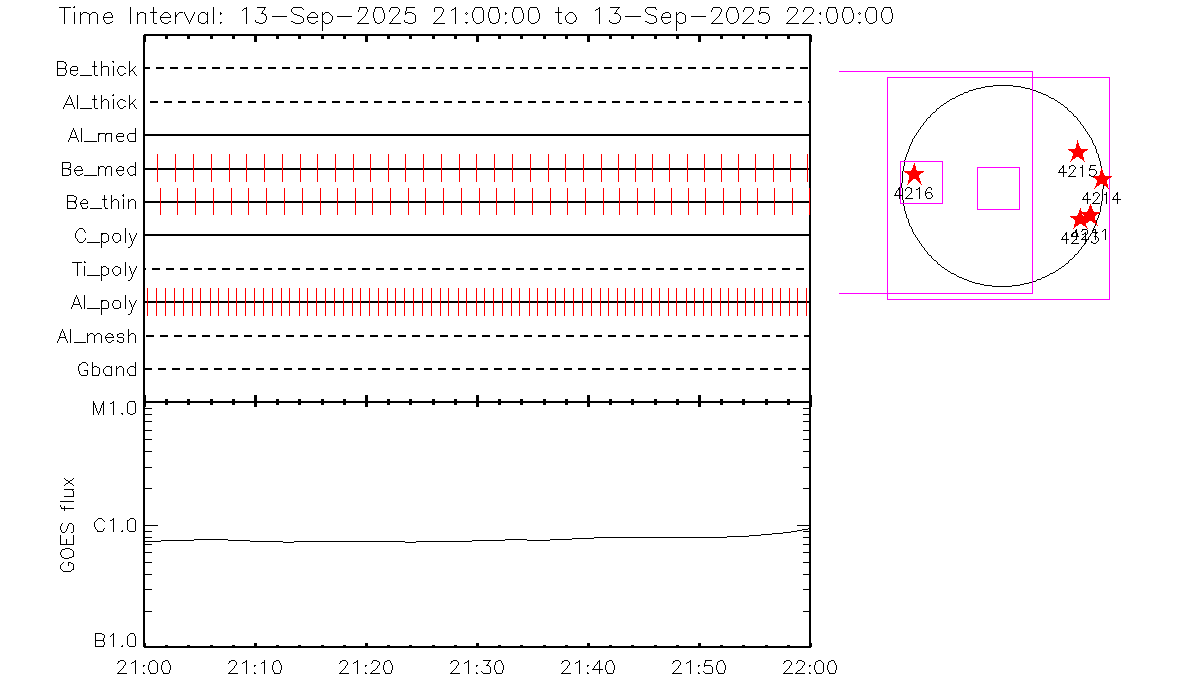This screenshot has height=700, width=1200.
Task: Click the M1.0 flux level label
Action: (113, 408)
